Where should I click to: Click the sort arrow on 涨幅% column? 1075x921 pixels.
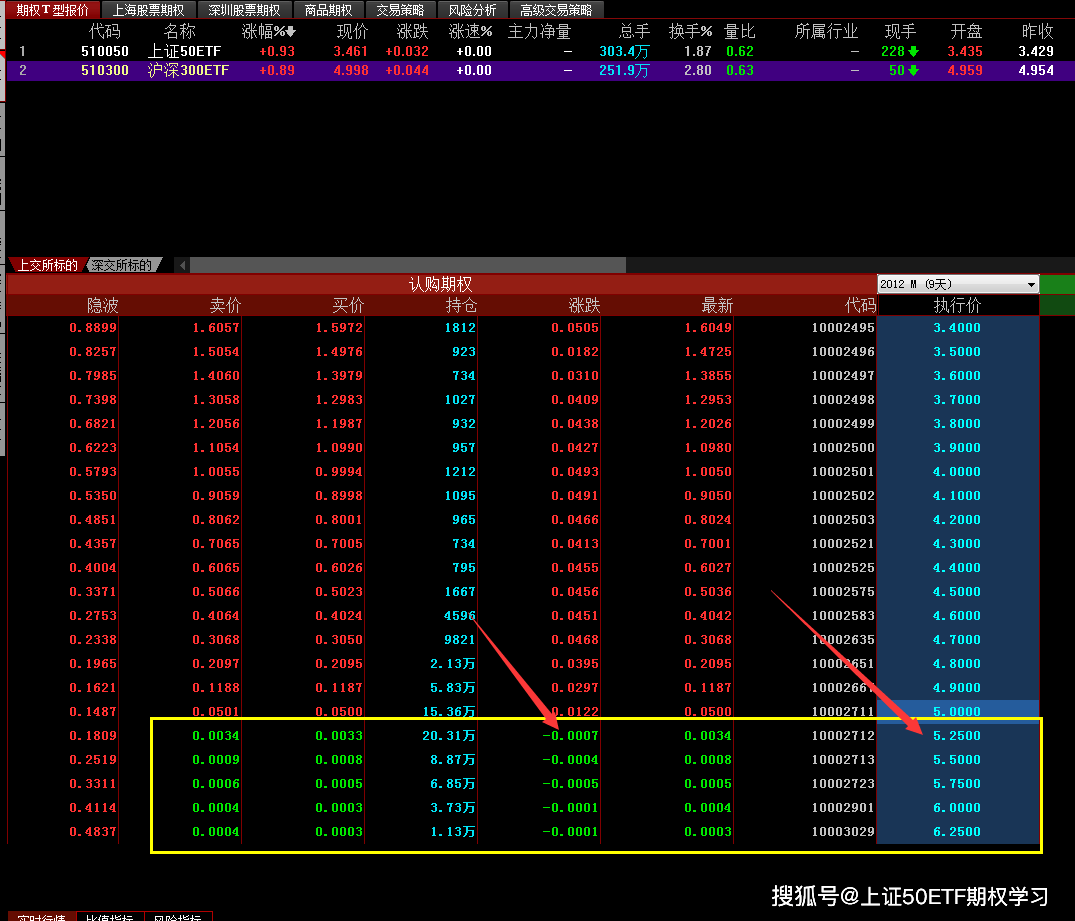pos(291,32)
